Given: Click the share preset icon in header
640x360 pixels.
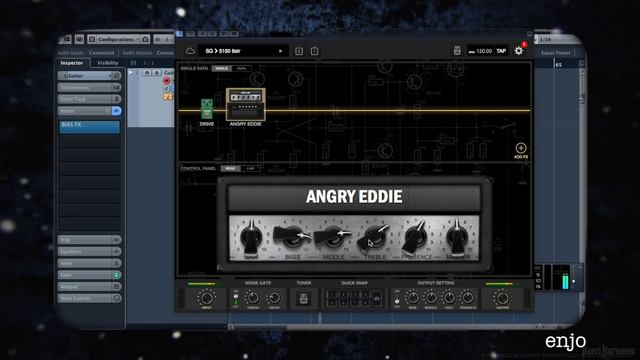Looking at the screenshot, I should point(314,51).
